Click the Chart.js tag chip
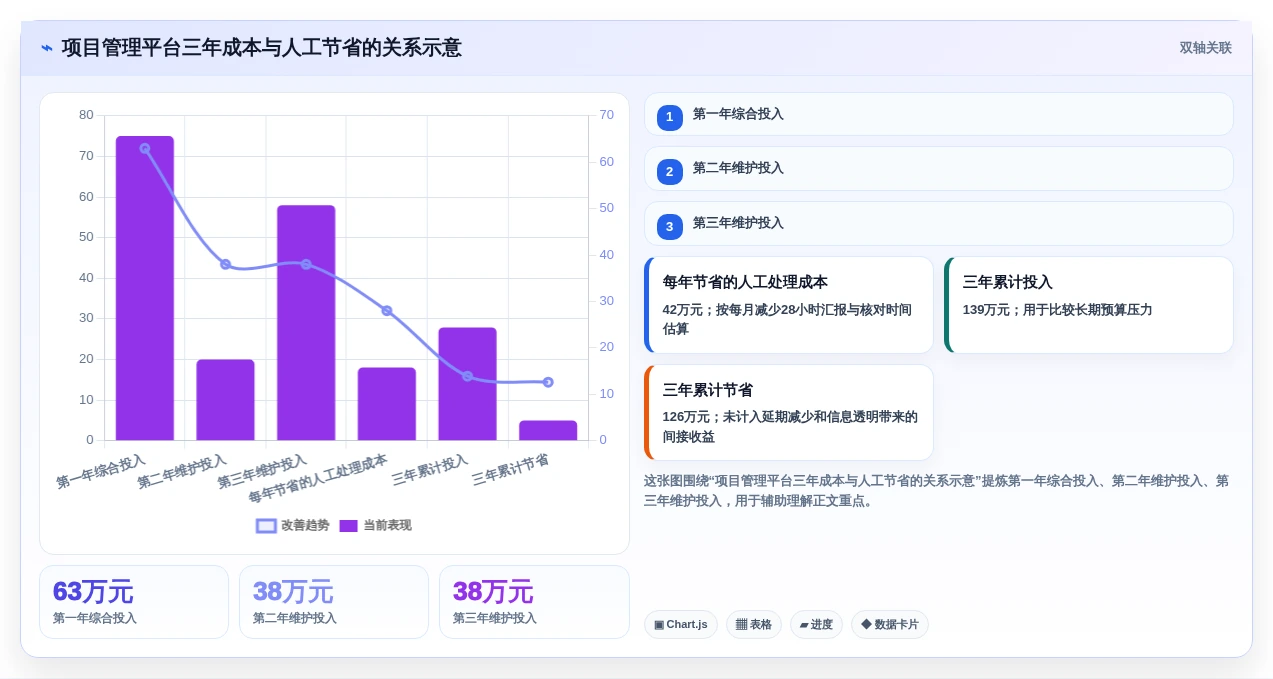Viewport: 1273px width, 679px height. (681, 624)
